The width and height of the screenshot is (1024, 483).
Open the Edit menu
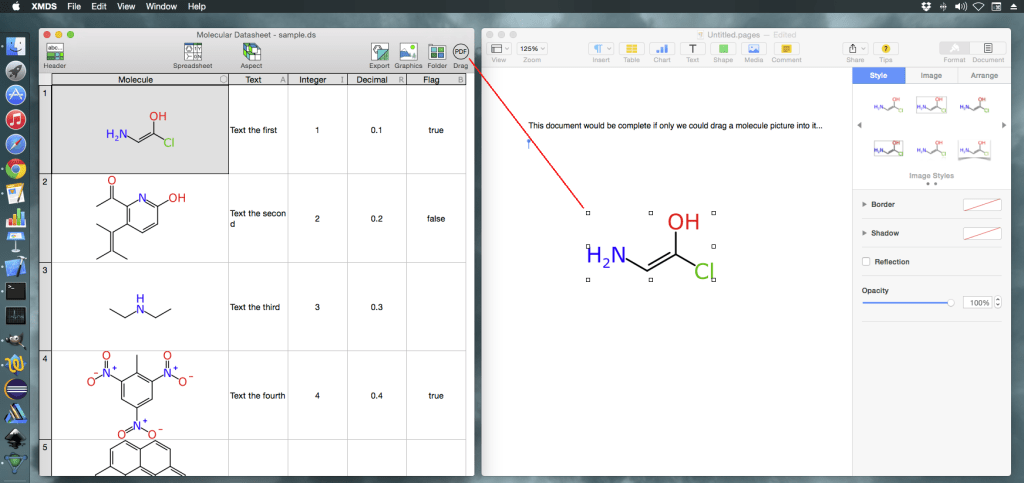click(99, 6)
